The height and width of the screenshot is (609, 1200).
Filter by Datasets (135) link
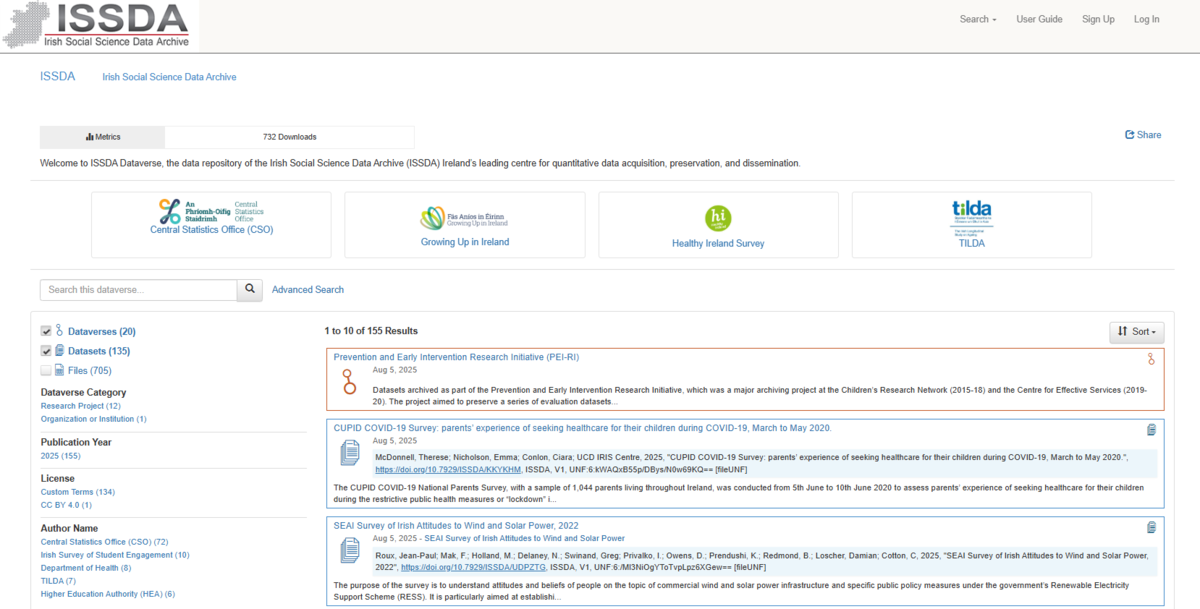click(99, 351)
